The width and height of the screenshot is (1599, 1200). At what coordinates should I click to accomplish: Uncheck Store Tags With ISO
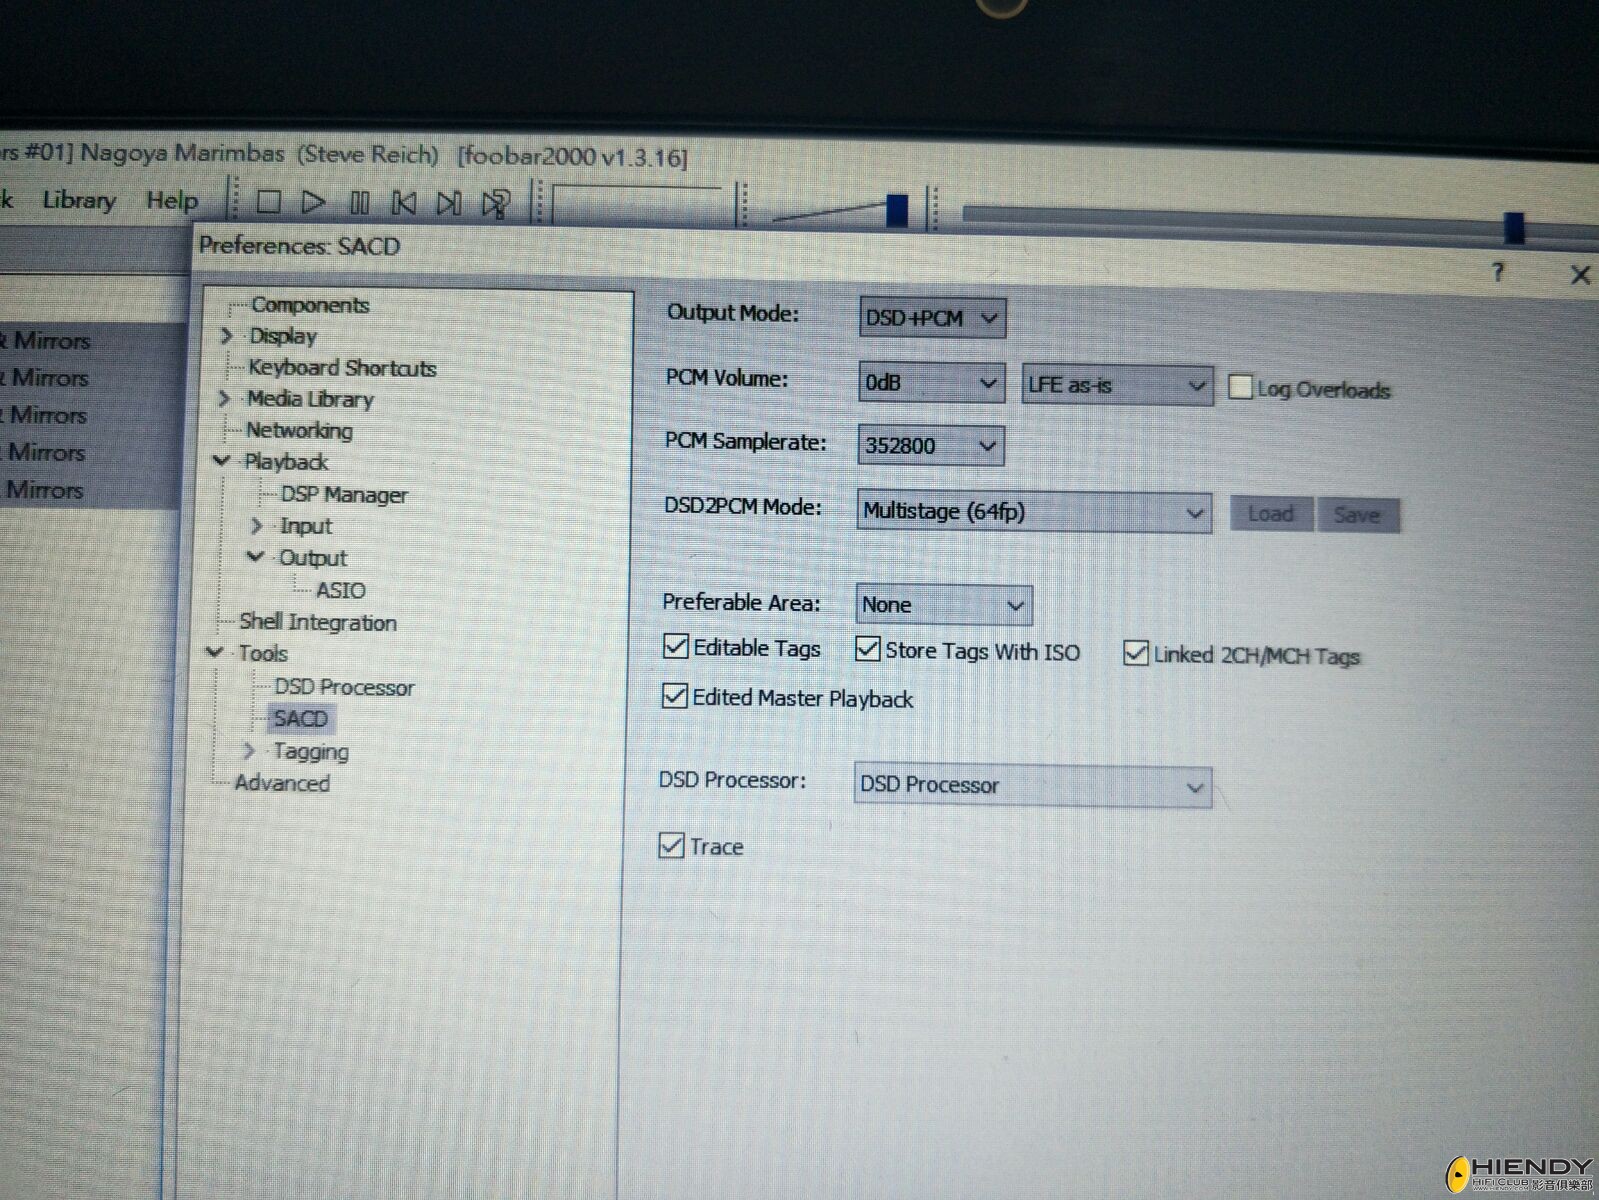[867, 648]
